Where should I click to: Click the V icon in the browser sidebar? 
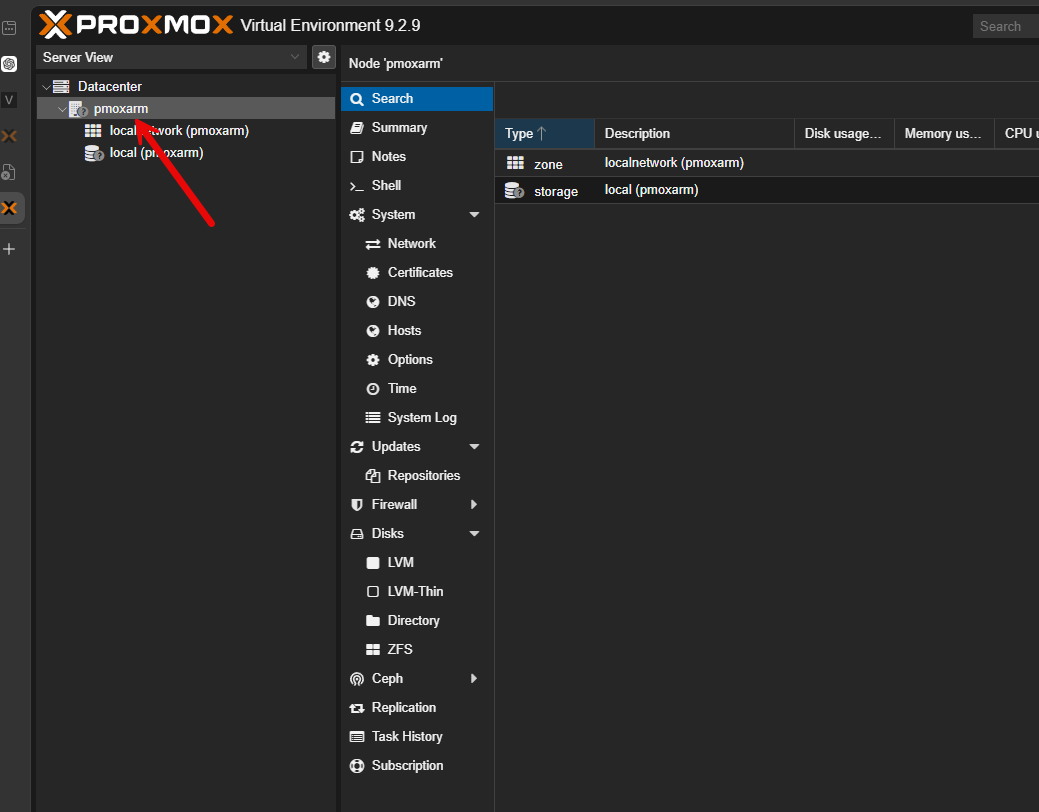(9, 100)
